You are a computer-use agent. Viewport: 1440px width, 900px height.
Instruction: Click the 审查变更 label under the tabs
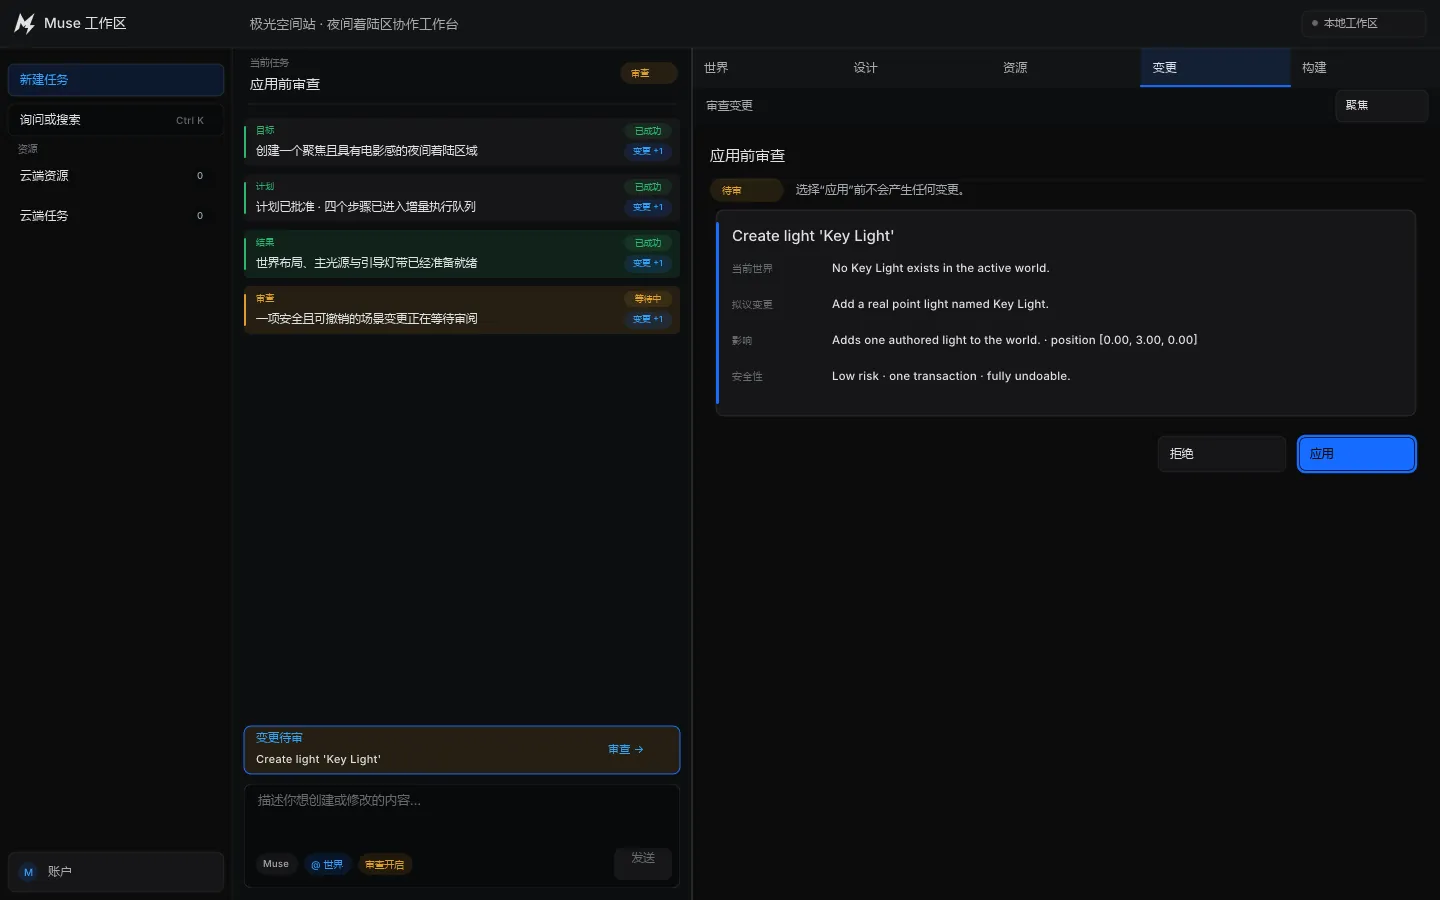point(730,106)
